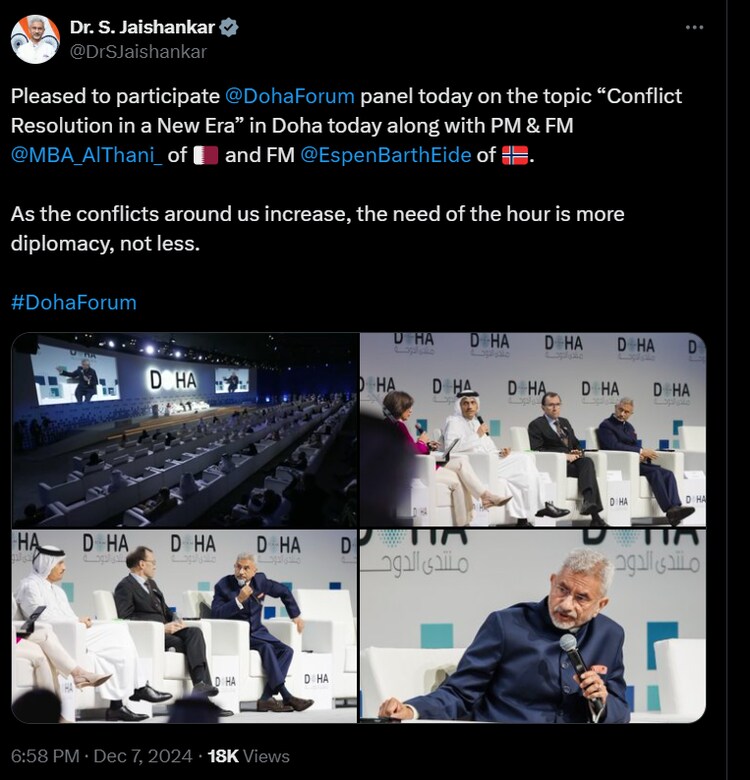The width and height of the screenshot is (750, 780).
Task: Open the close-up photo with microphone
Action: tap(533, 625)
